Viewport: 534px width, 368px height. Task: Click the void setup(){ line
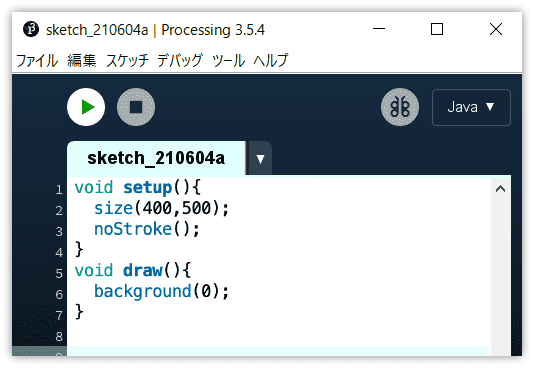click(138, 188)
